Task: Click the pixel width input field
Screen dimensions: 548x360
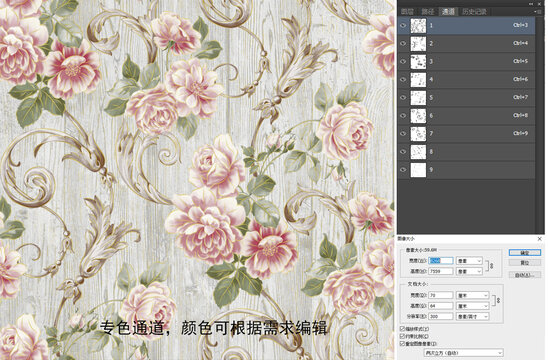Action: 441,261
